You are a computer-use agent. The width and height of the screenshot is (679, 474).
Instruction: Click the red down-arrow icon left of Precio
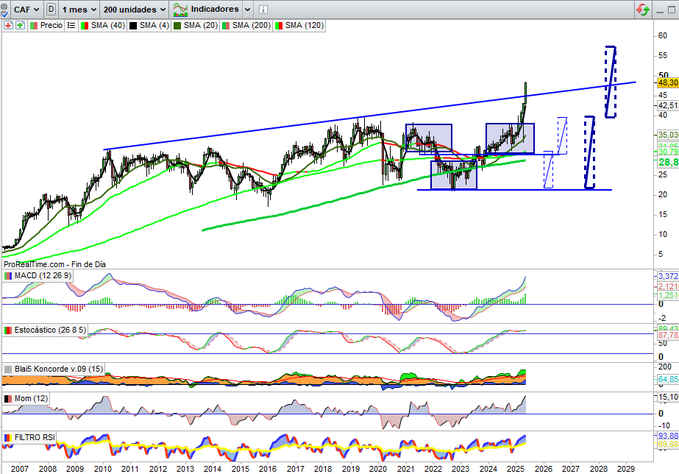(8, 26)
